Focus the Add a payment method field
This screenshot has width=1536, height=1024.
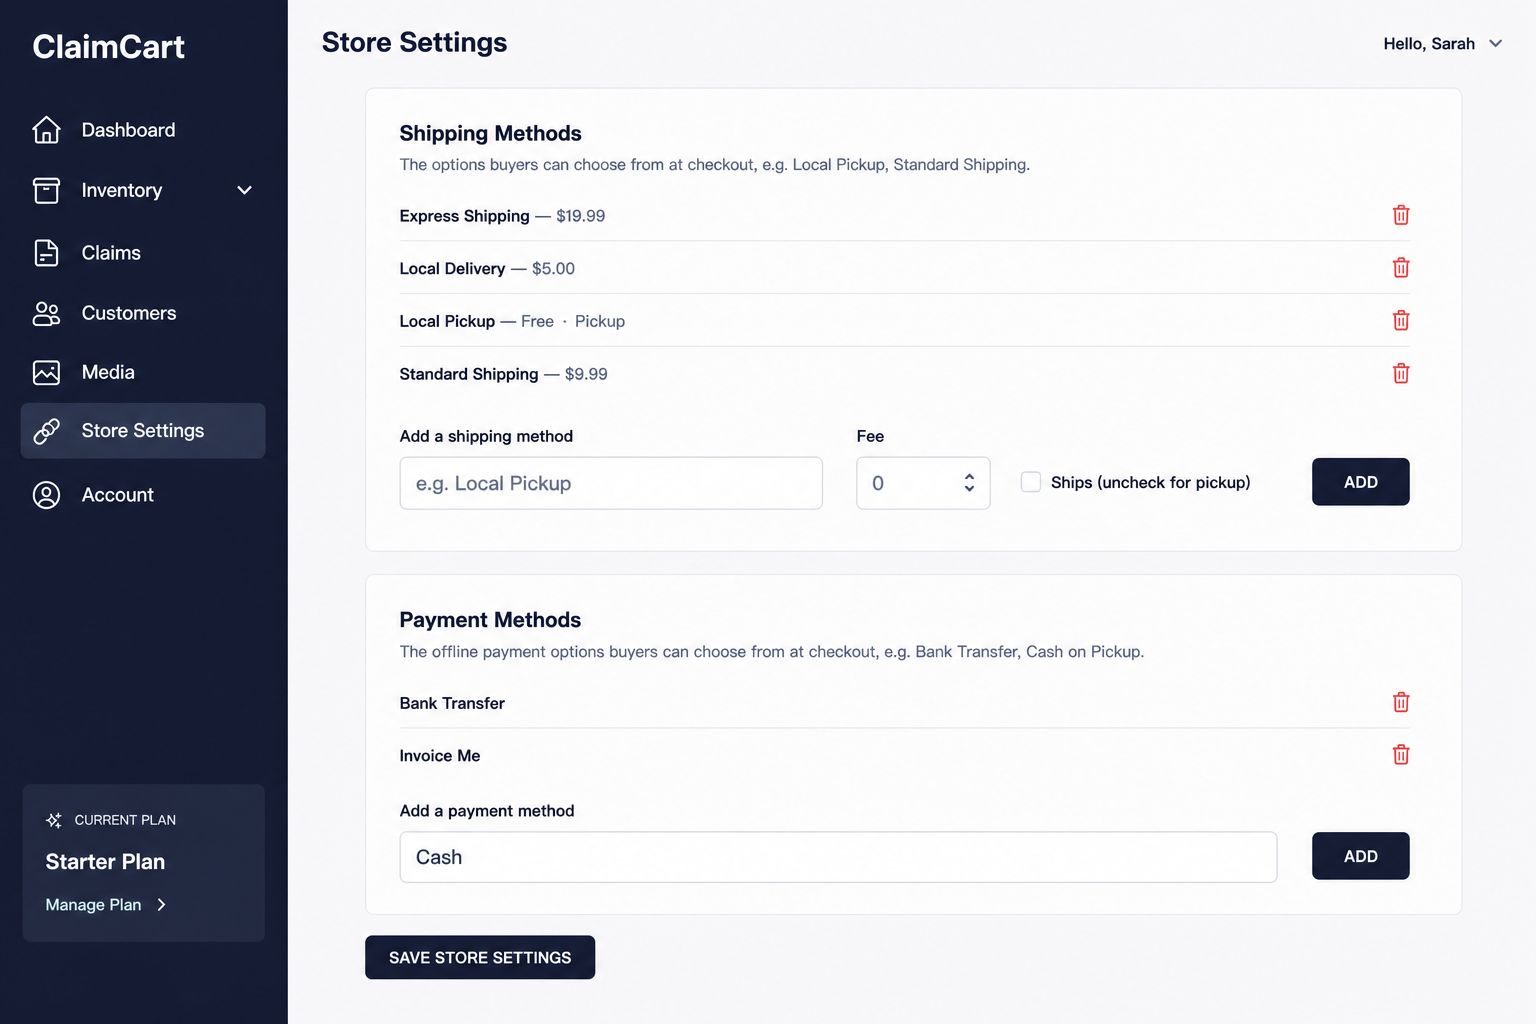[x=838, y=857]
